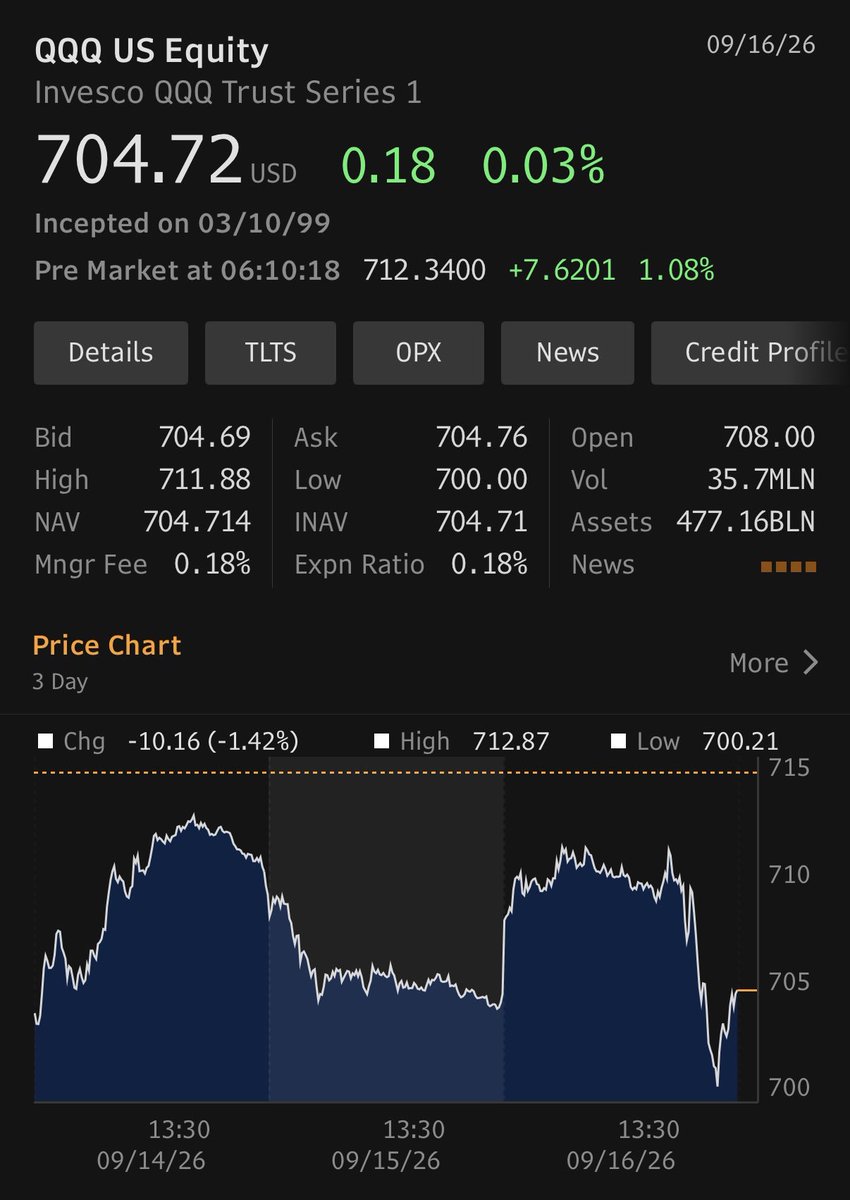
Task: Select the Expn Ratio 0.18% value
Action: click(489, 564)
